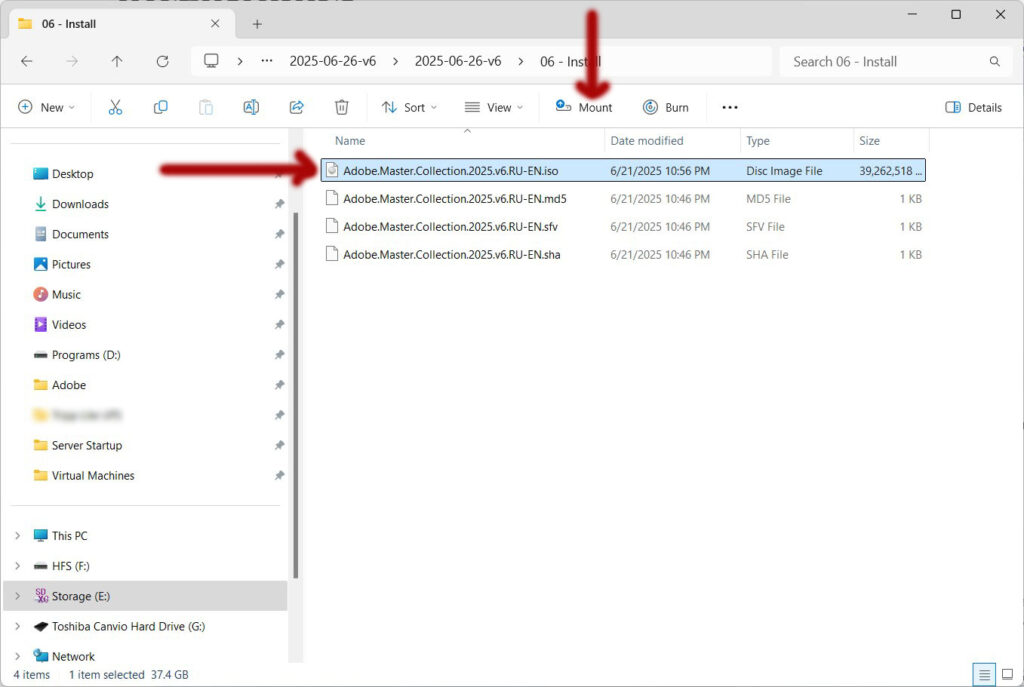Click the Search 06 - Install field

click(885, 61)
